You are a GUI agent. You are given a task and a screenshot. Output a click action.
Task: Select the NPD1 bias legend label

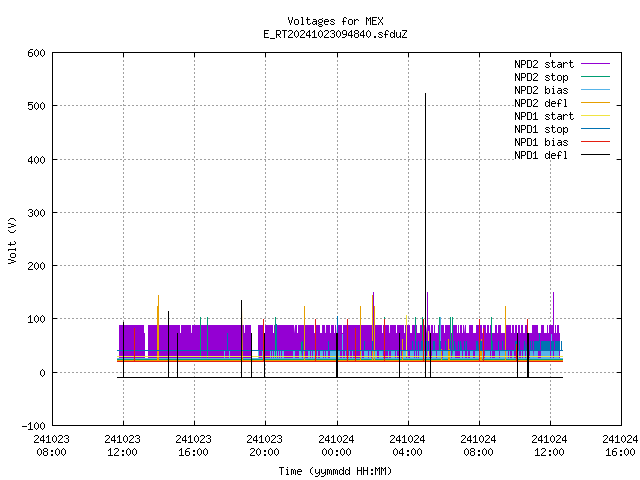pos(541,142)
